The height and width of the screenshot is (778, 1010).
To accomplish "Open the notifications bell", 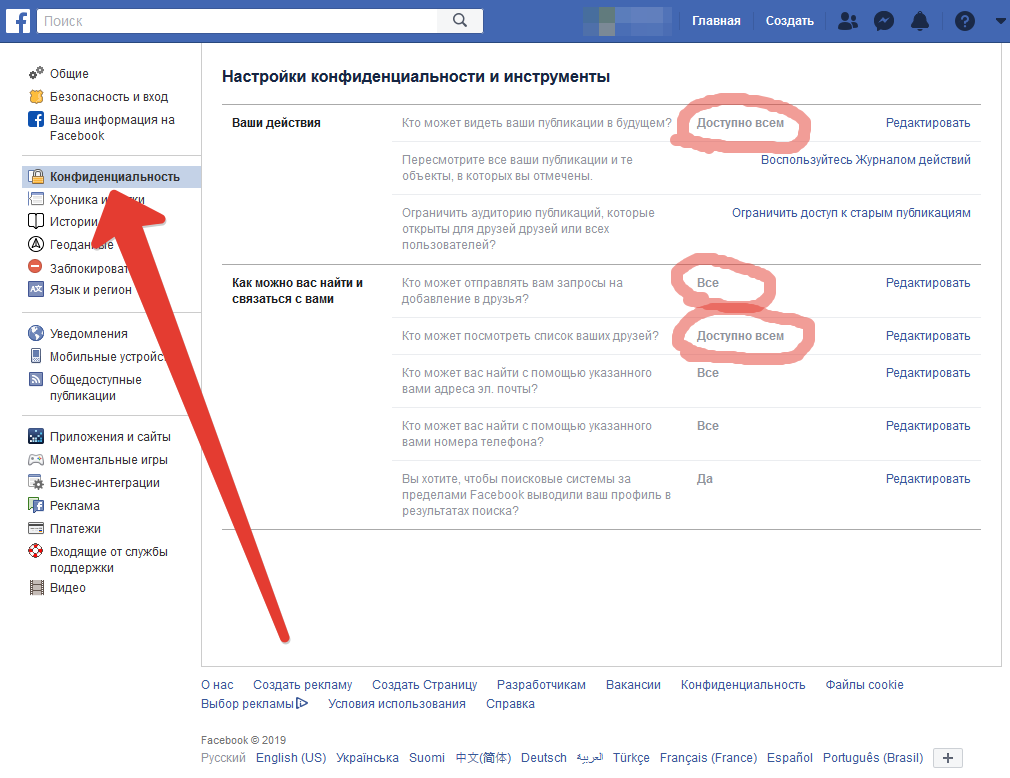I will (920, 21).
